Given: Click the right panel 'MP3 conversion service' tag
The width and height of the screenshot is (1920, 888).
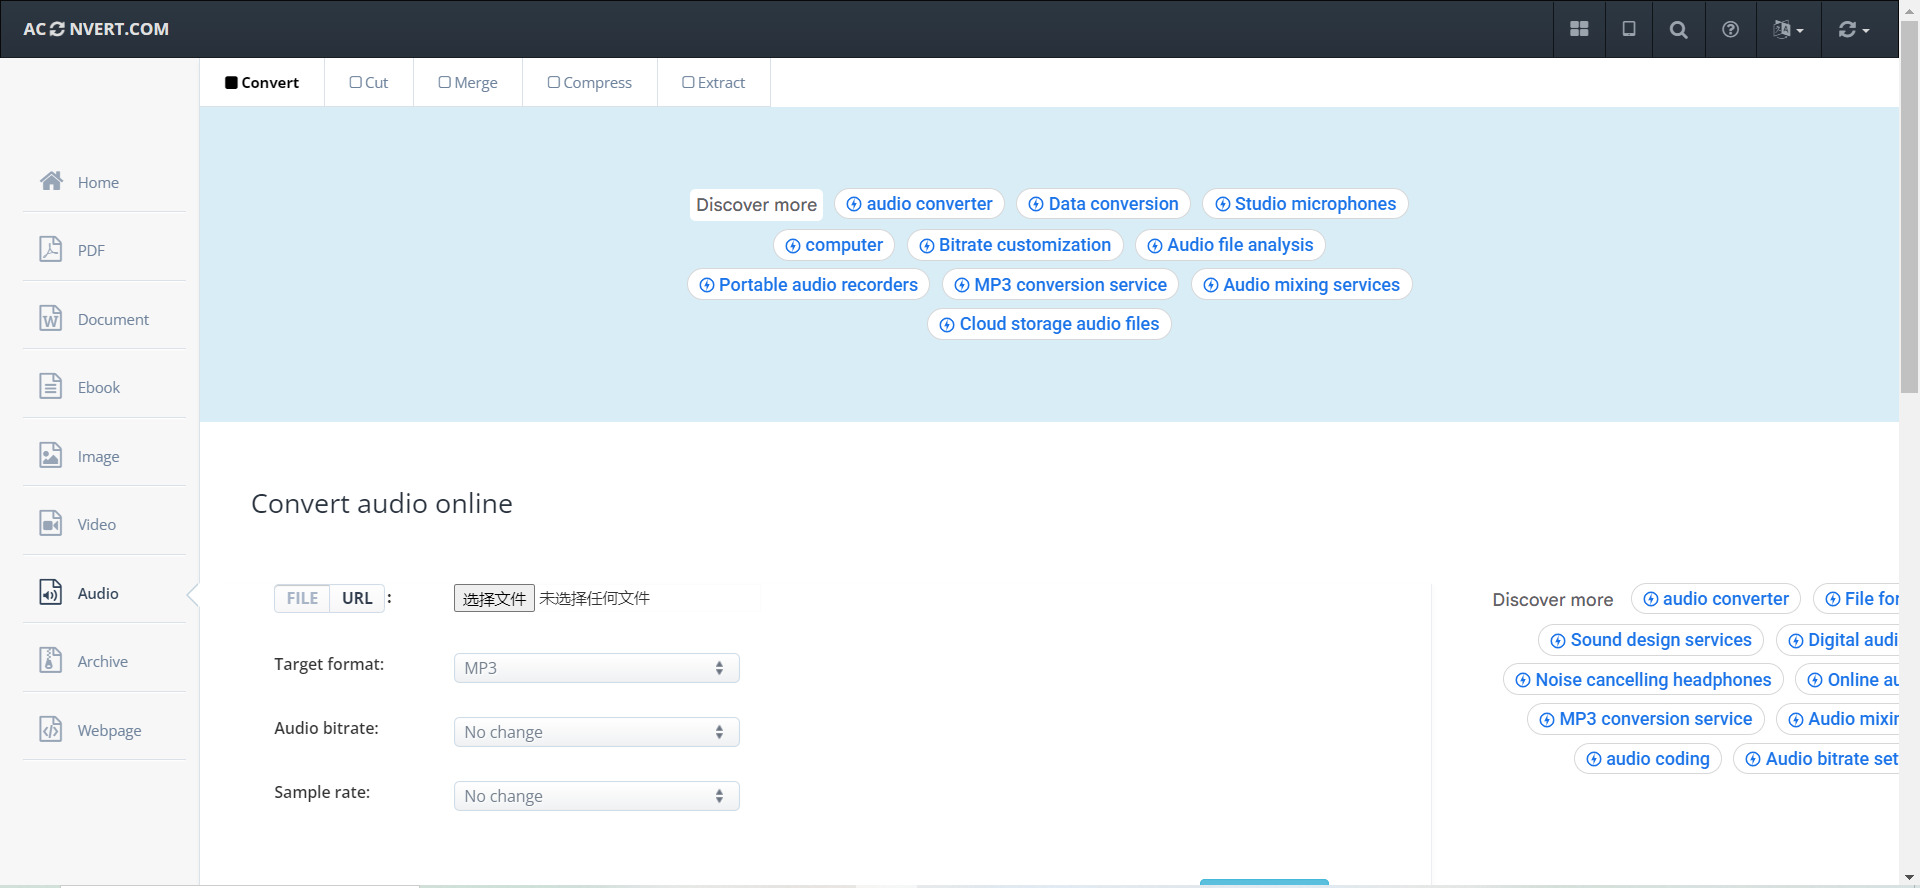Looking at the screenshot, I should pyautogui.click(x=1645, y=719).
